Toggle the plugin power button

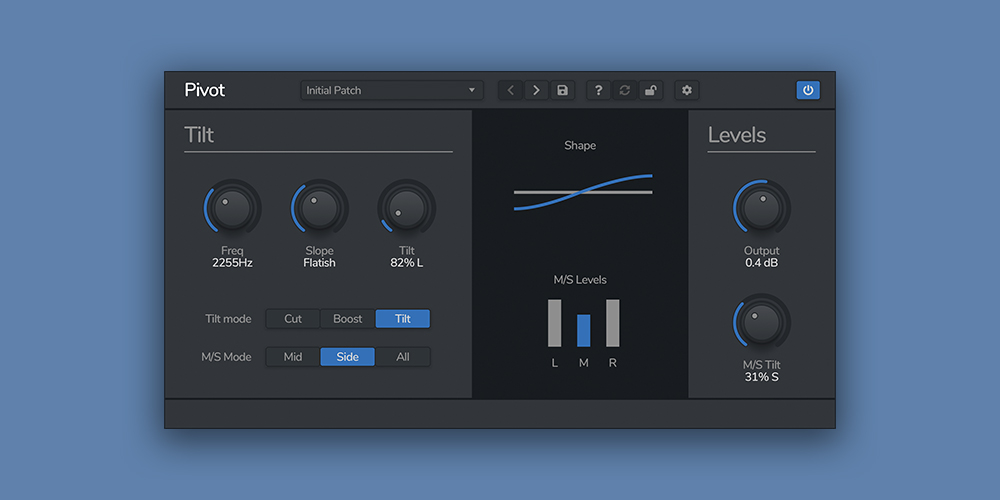pyautogui.click(x=808, y=90)
